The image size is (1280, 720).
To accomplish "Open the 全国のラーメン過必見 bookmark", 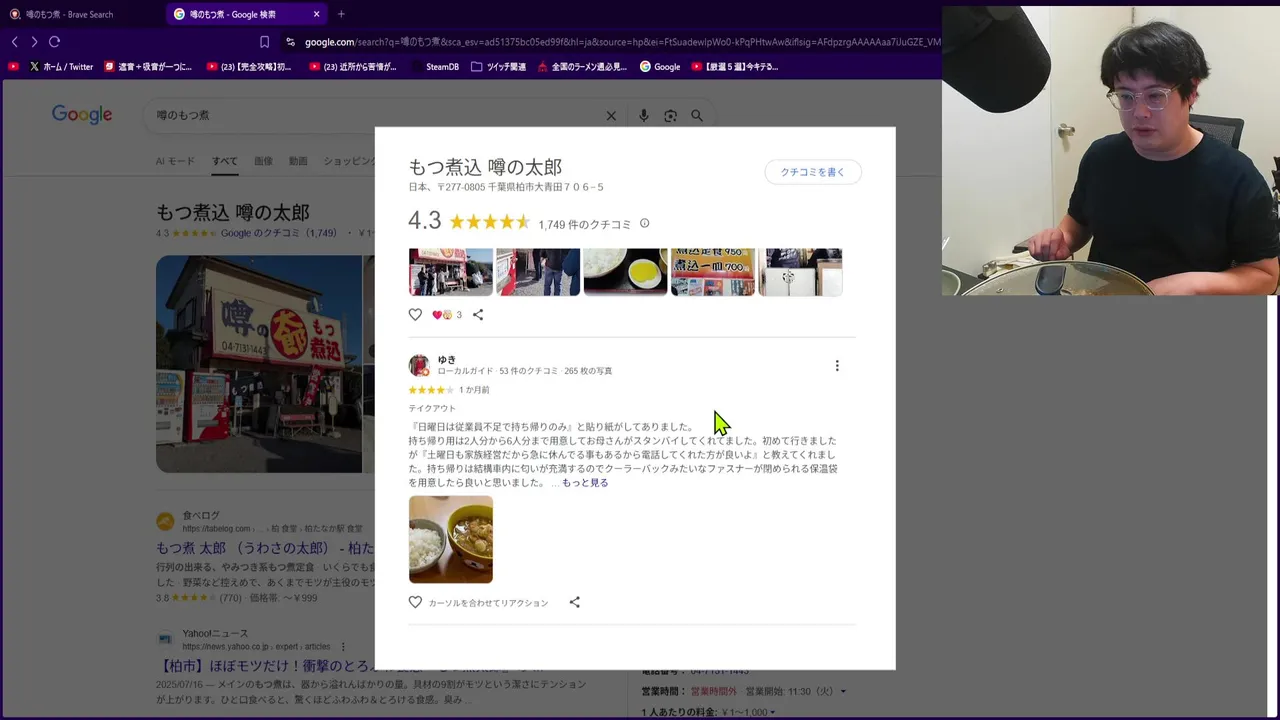I will pyautogui.click(x=582, y=67).
